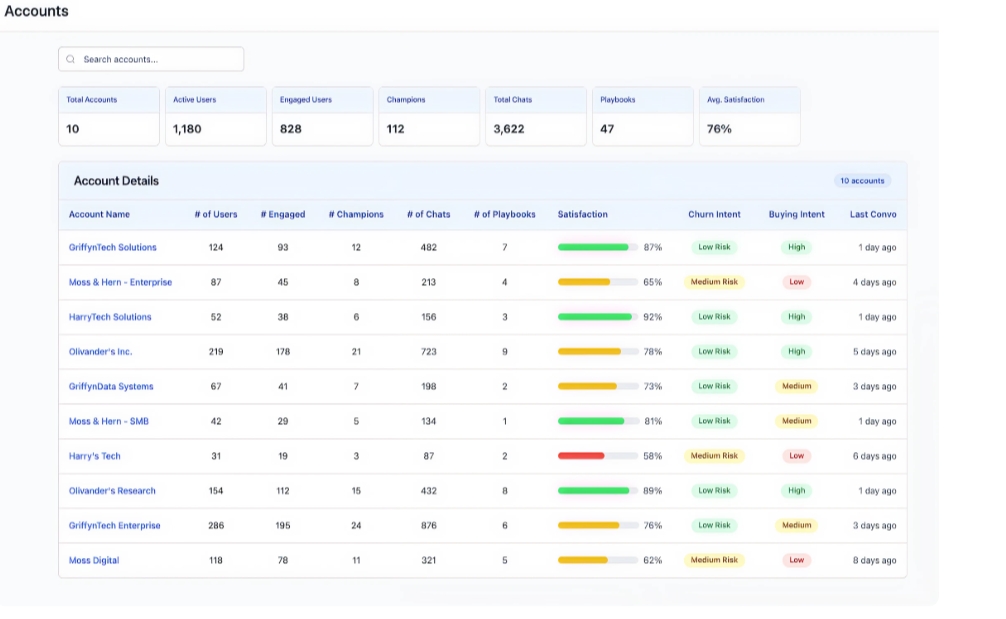
Task: Click Medium buying intent for GriffynTech Enterprise
Action: [796, 525]
